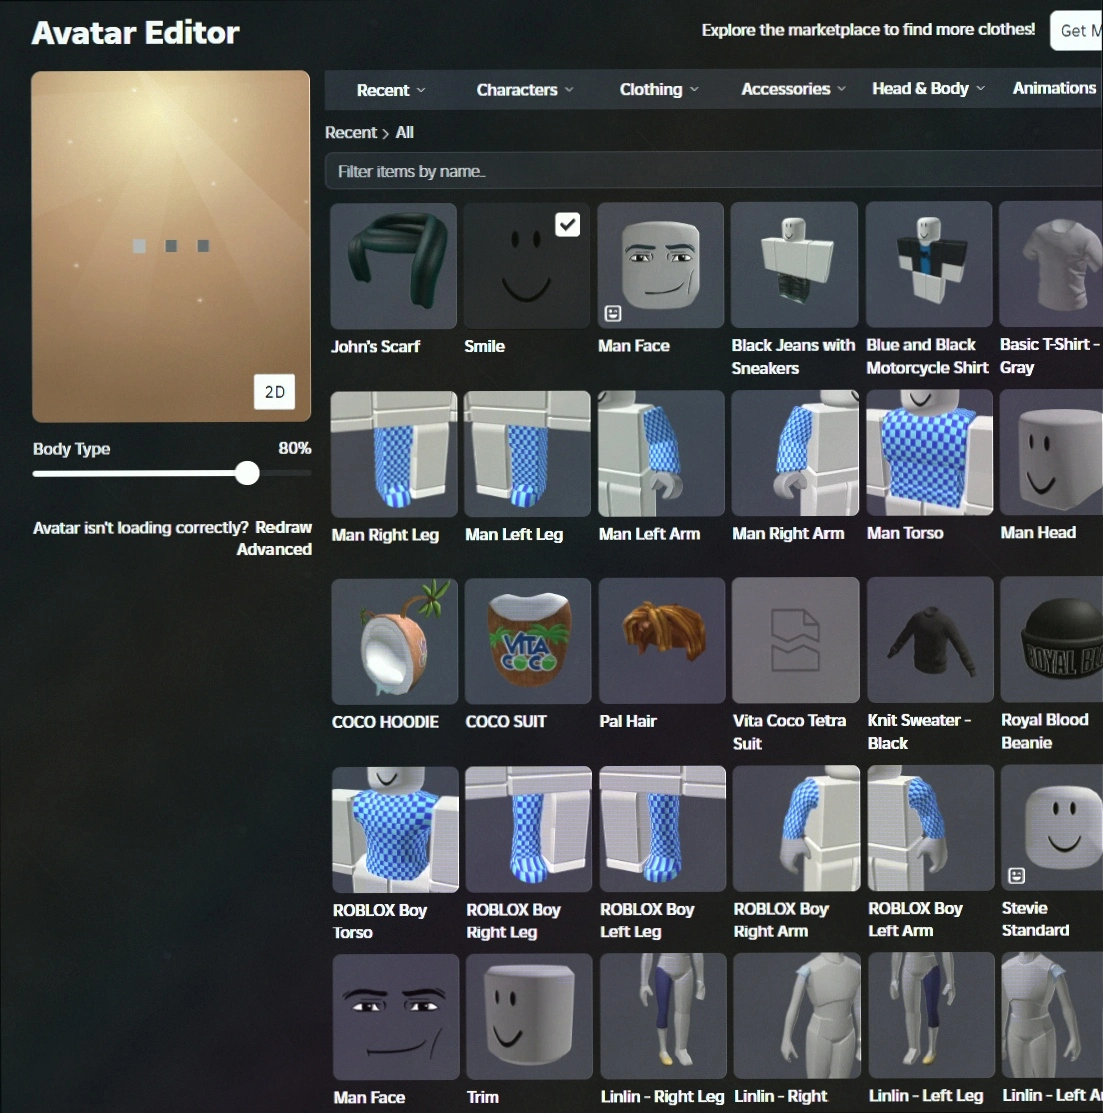Open the Head & Body dropdown
The width and height of the screenshot is (1103, 1113).
tap(928, 88)
